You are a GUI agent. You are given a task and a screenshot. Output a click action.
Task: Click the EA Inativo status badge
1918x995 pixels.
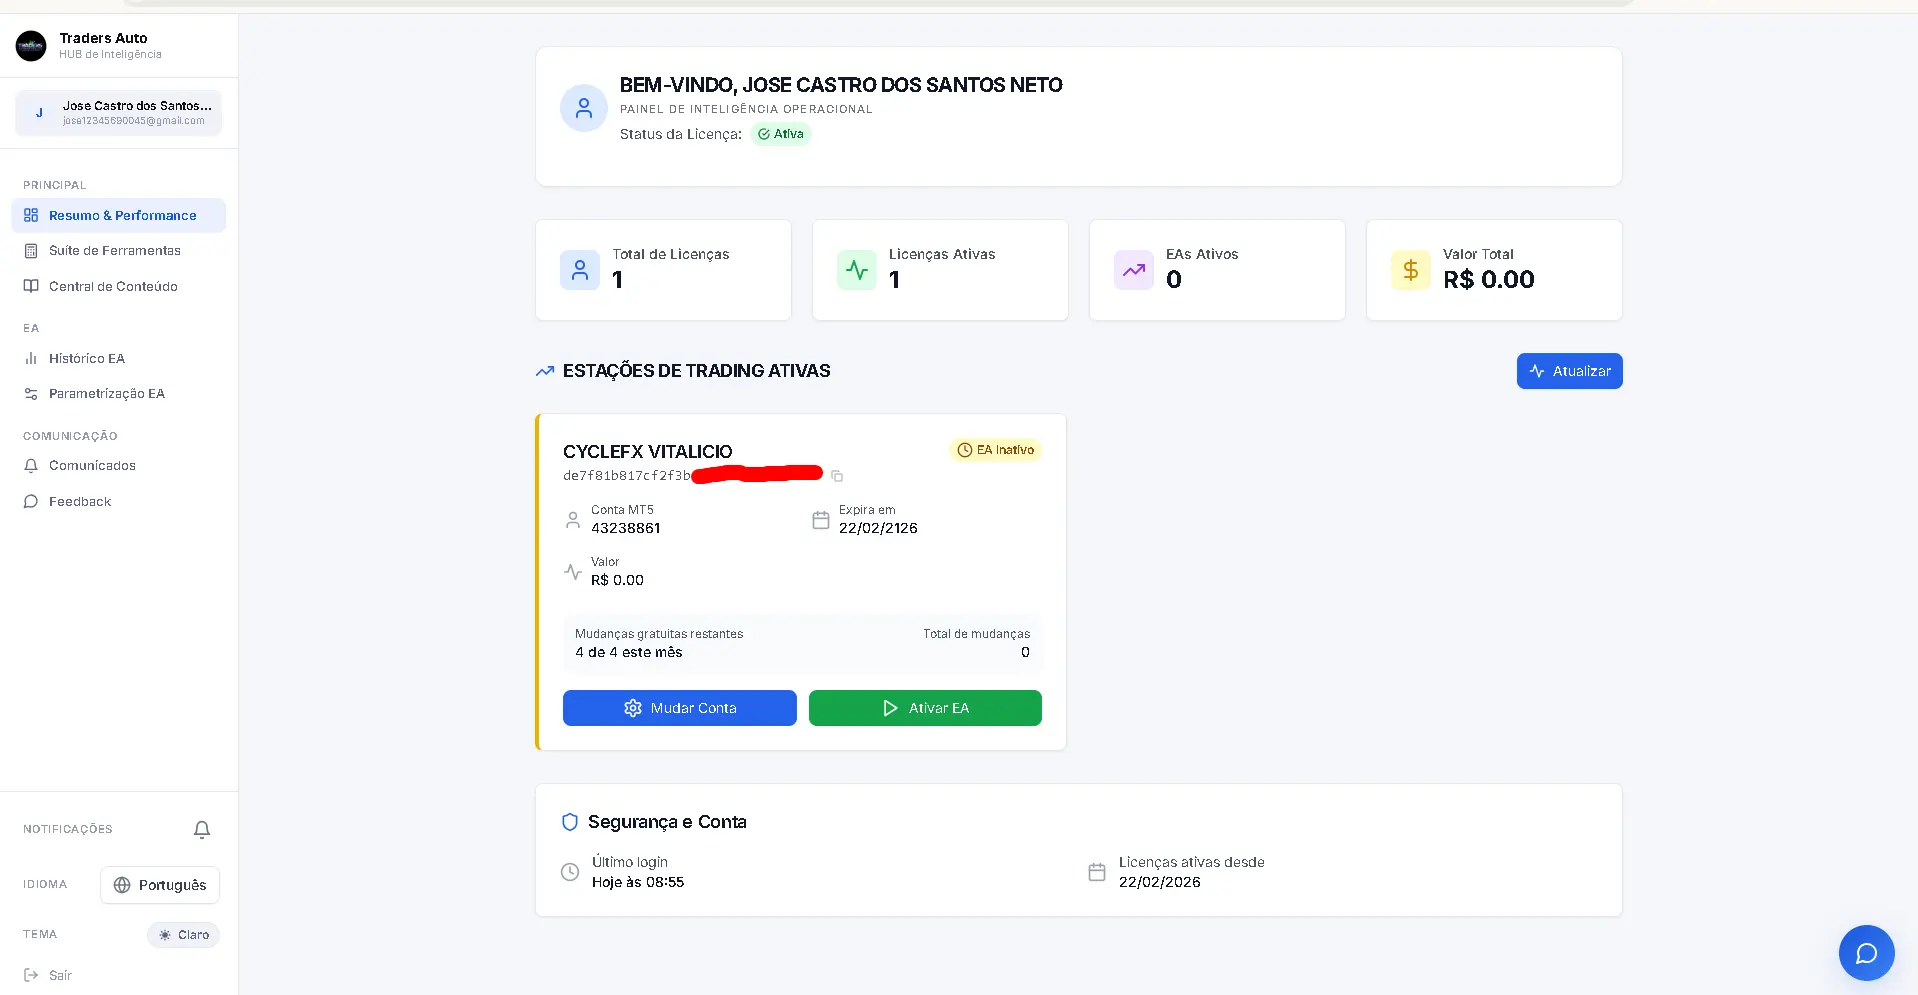pos(995,450)
